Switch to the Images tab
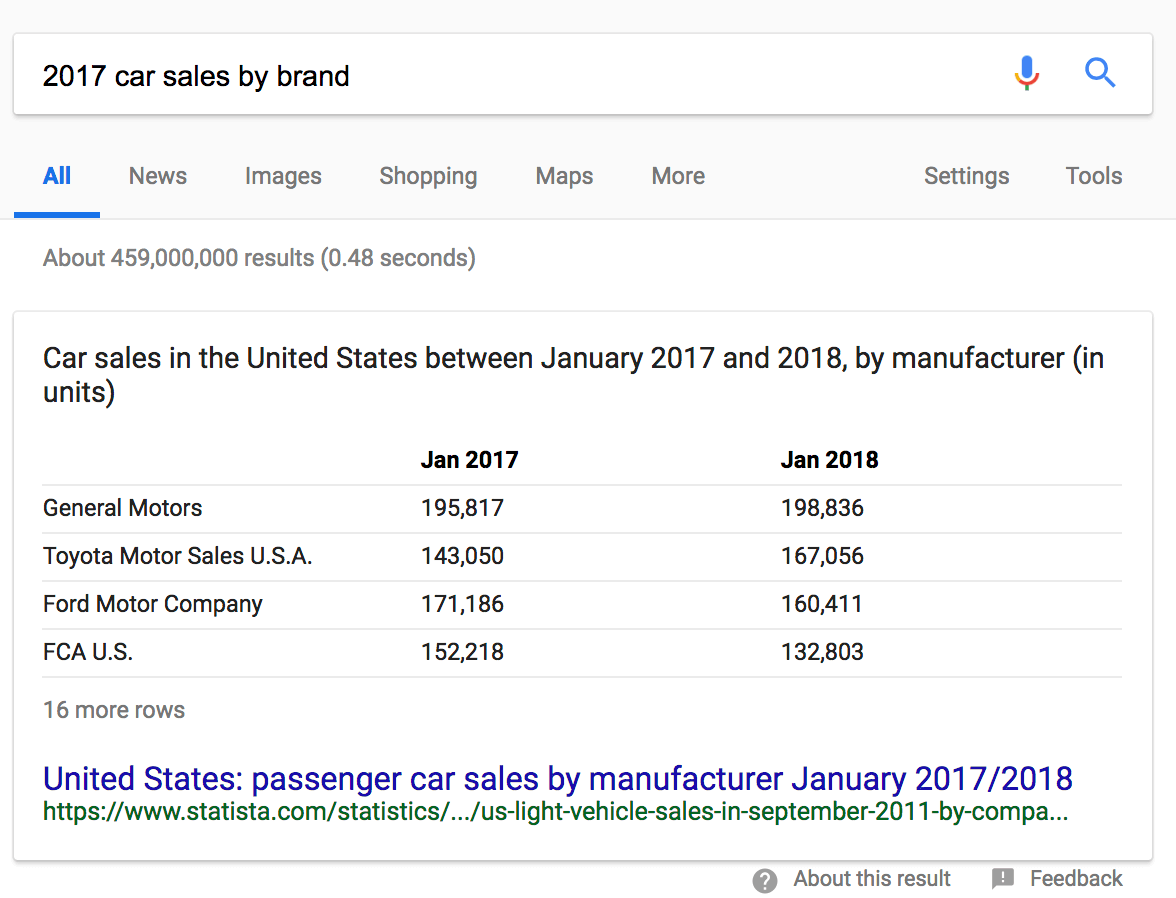 pos(283,176)
